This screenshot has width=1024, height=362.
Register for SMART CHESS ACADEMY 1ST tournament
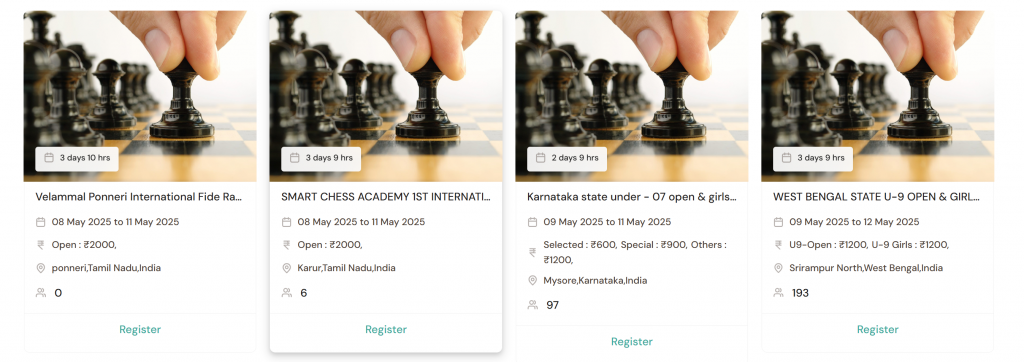click(x=386, y=329)
